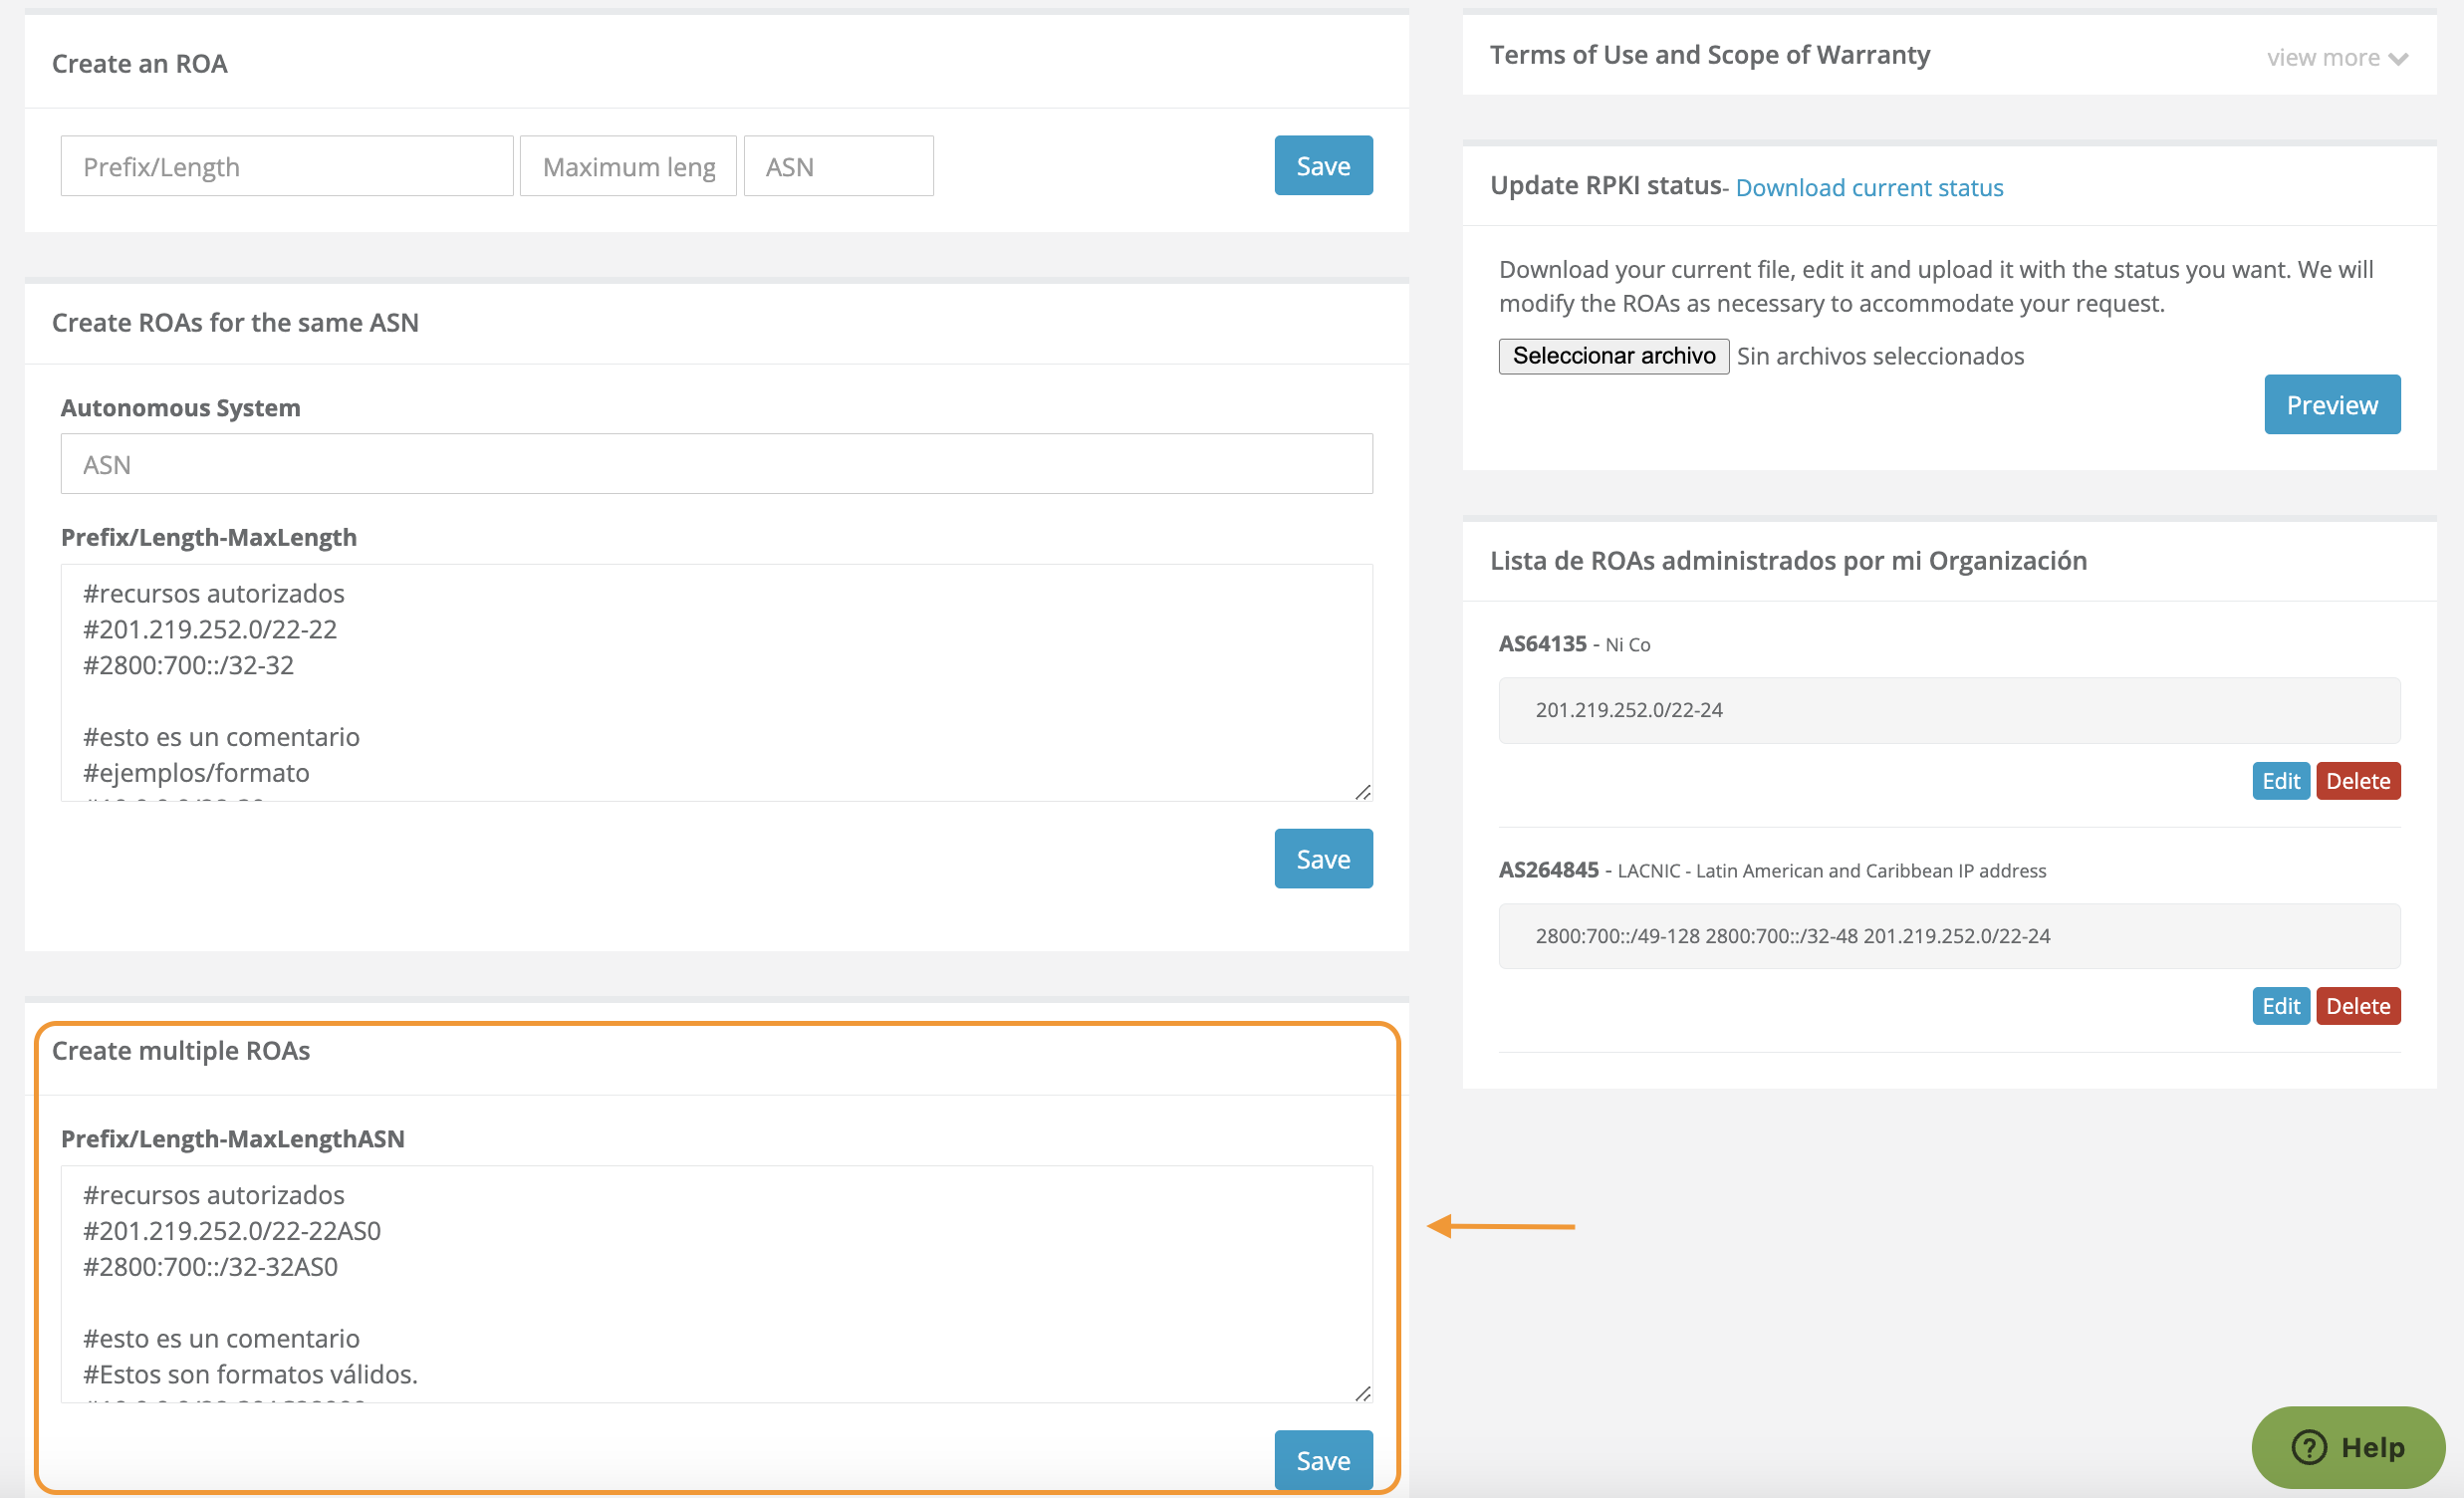Click Download current status link
The image size is (2464, 1498).
[x=1868, y=188]
